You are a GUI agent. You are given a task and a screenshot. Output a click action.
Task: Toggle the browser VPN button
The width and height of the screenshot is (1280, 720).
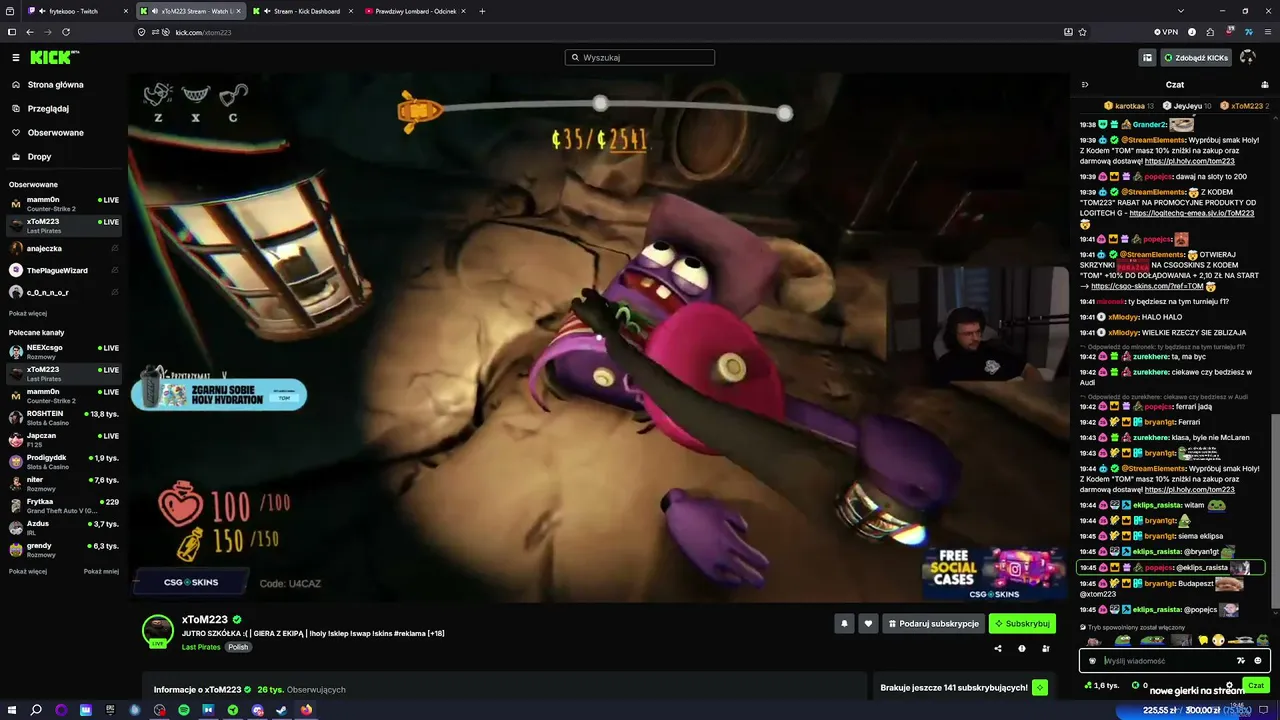point(1165,32)
